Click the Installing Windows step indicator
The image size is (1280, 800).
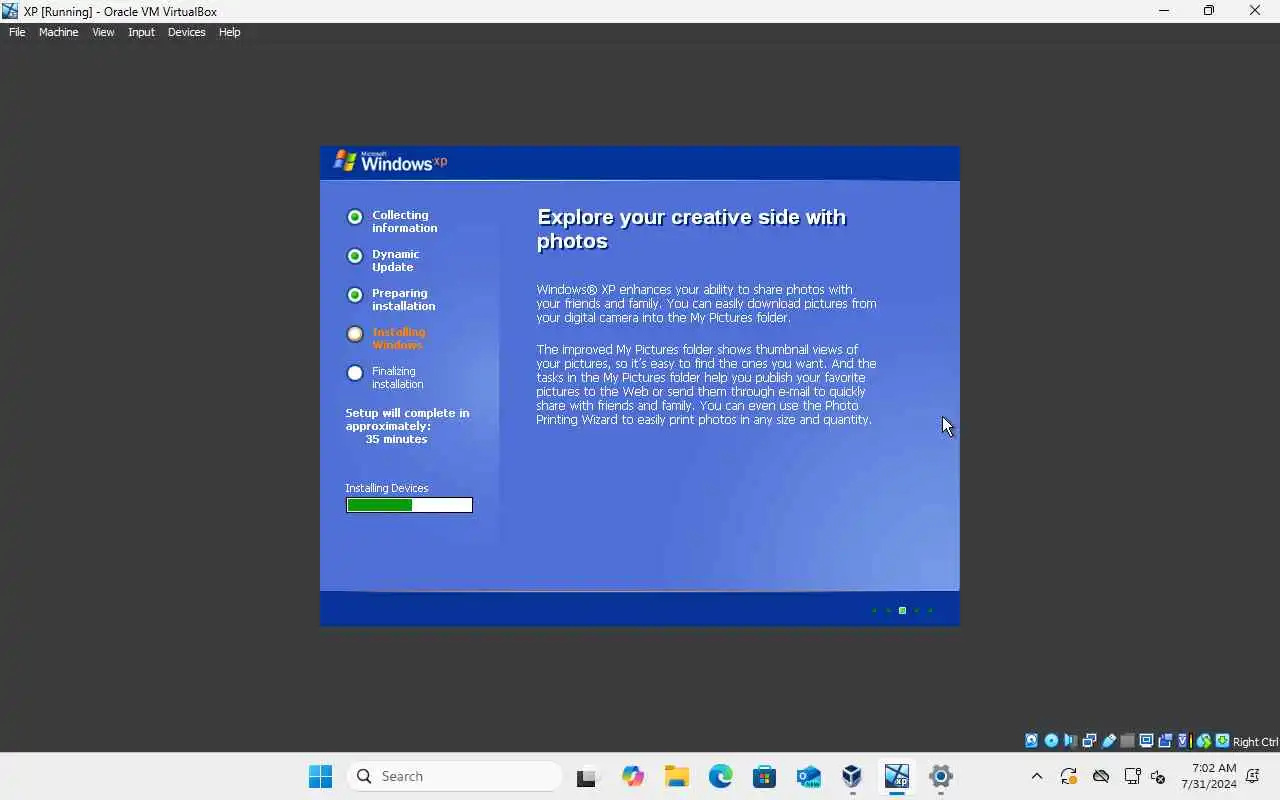pos(355,334)
